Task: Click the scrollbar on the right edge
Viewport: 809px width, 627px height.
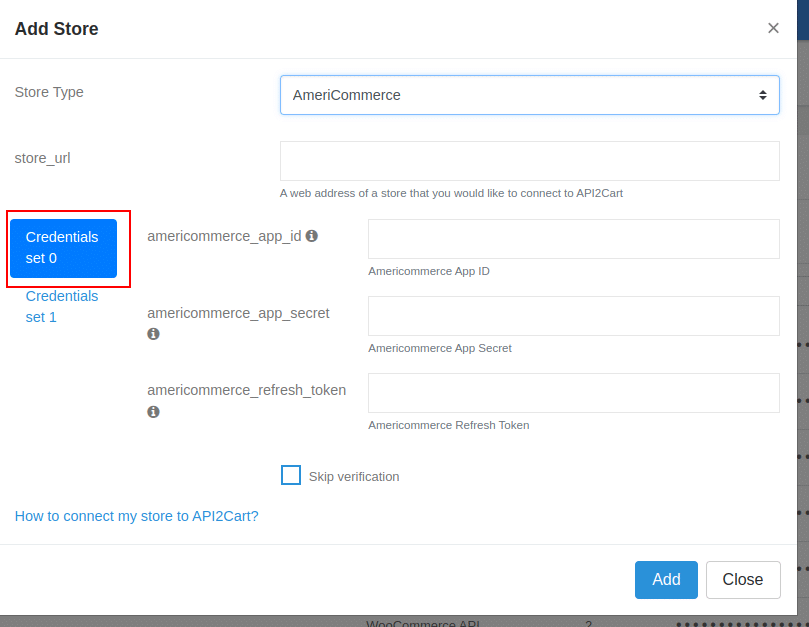Action: [x=803, y=300]
